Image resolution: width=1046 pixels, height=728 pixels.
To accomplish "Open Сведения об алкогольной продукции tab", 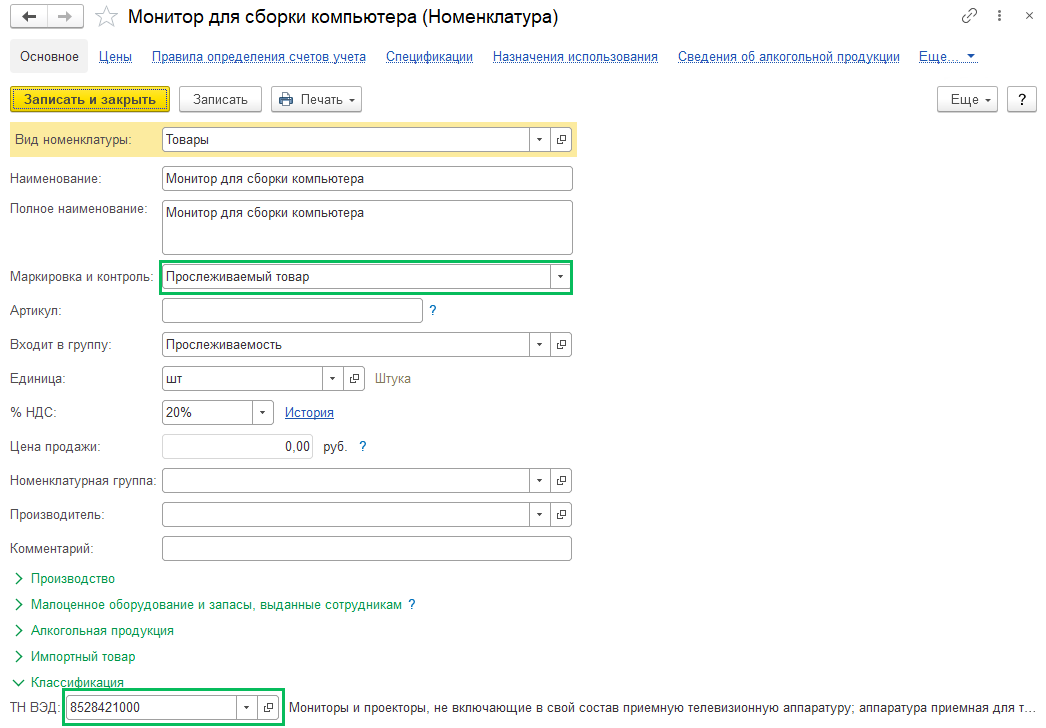I will pyautogui.click(x=789, y=57).
